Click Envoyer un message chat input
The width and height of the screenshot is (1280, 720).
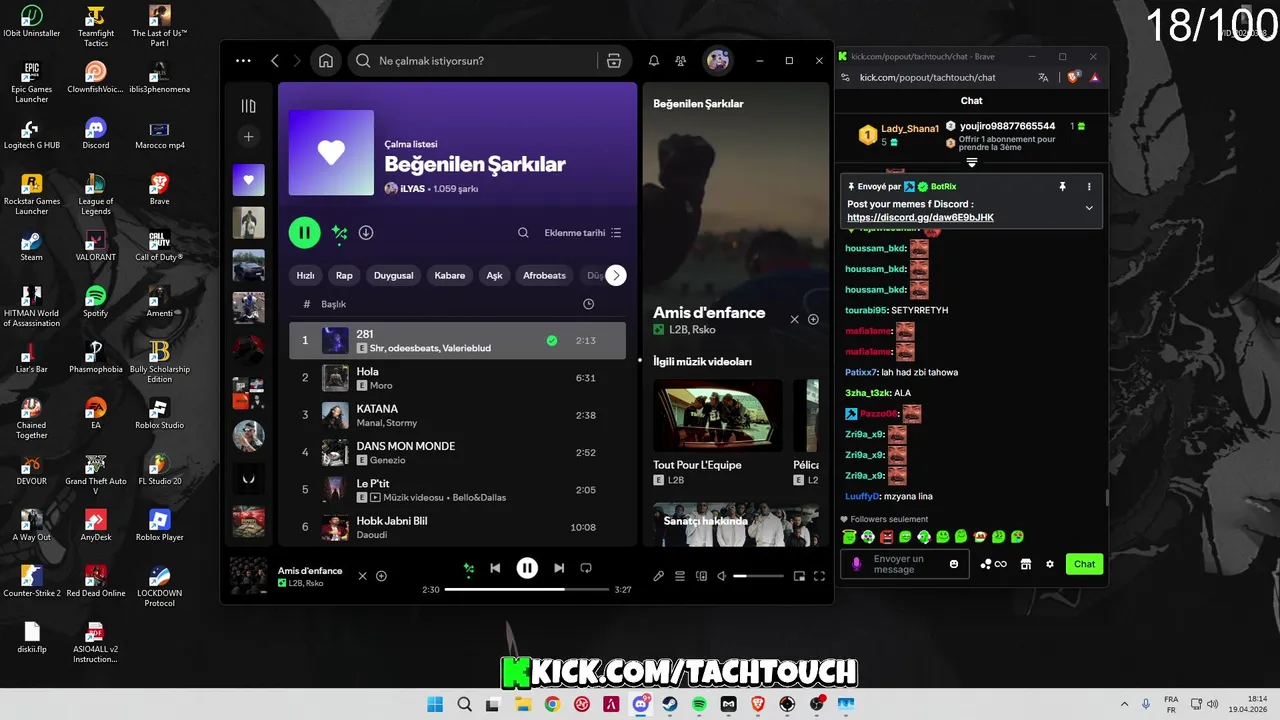click(905, 564)
